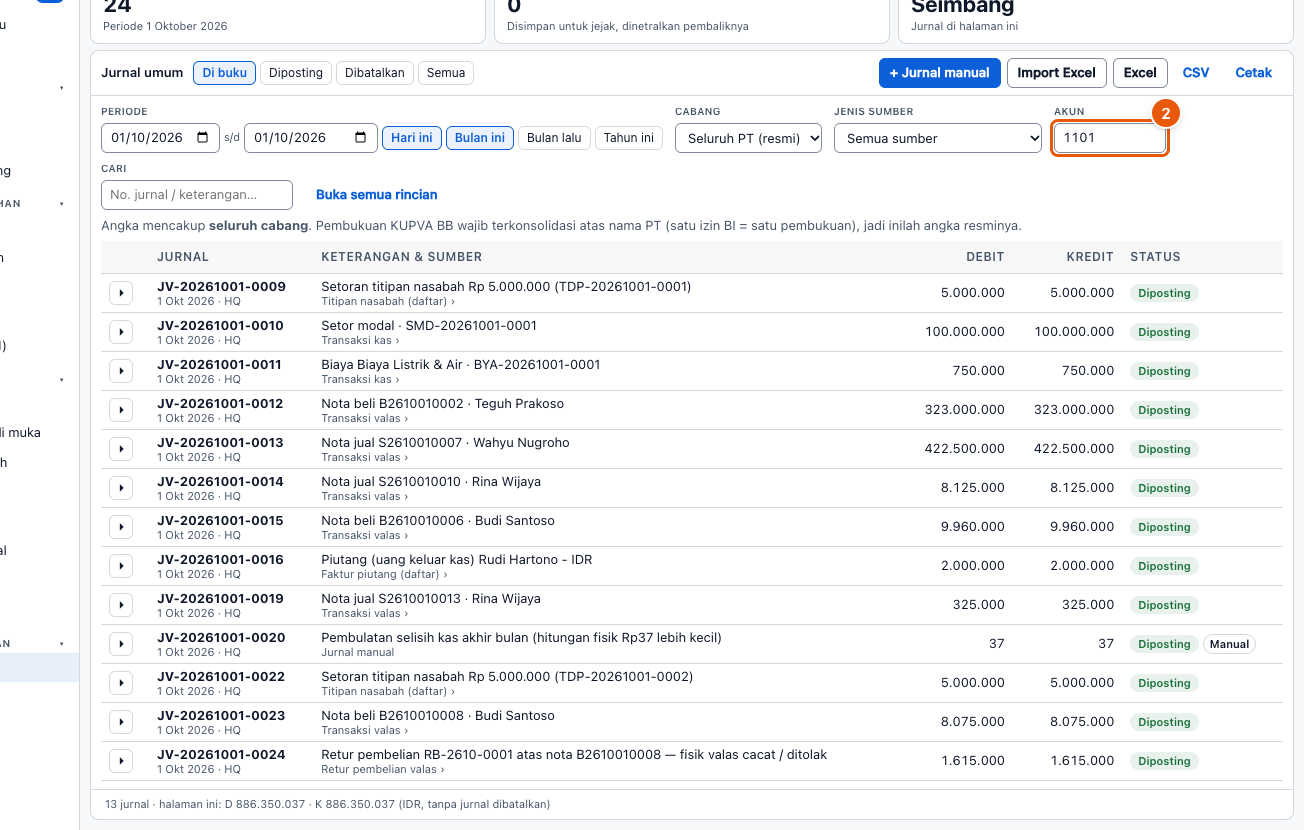
Task: Toggle the Tahun ini period chip
Action: coord(629,138)
